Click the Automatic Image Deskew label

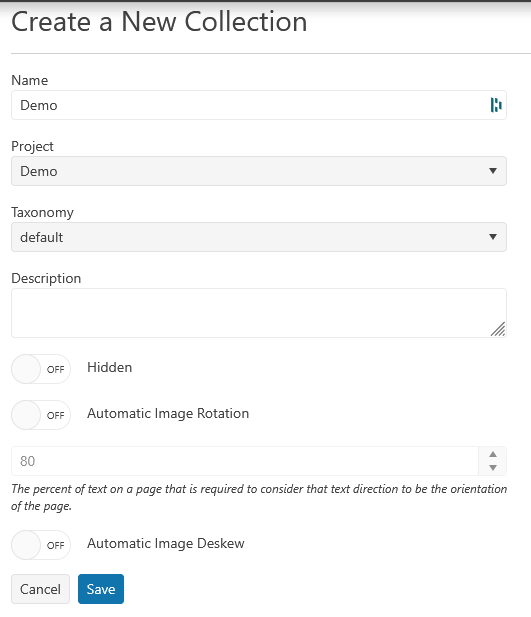point(166,543)
